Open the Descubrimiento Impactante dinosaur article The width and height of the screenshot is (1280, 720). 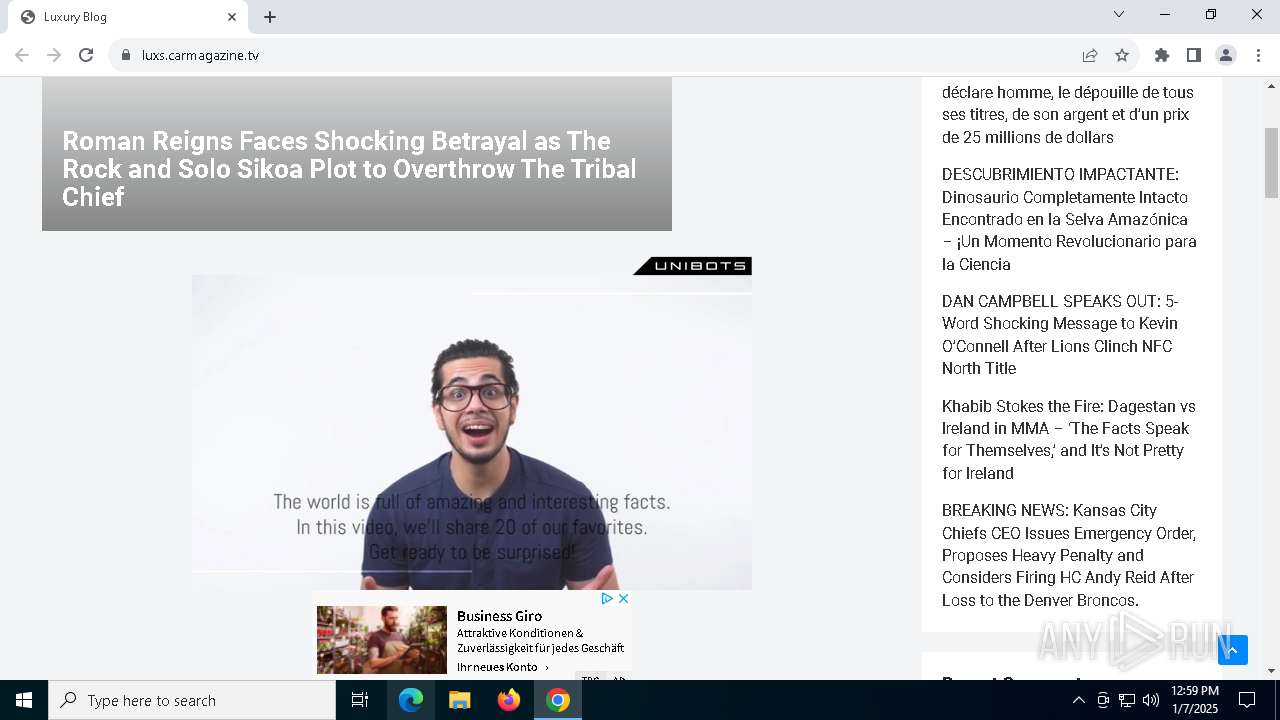(1069, 219)
